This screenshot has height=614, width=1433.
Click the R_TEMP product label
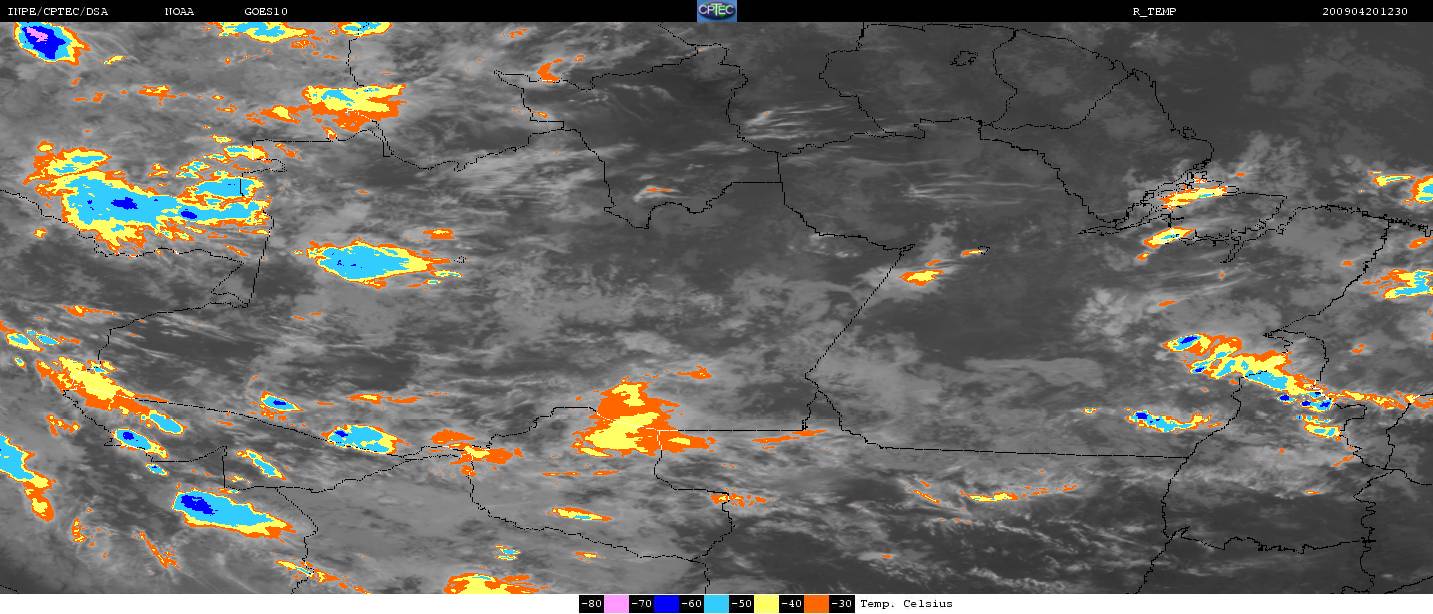coord(1153,11)
